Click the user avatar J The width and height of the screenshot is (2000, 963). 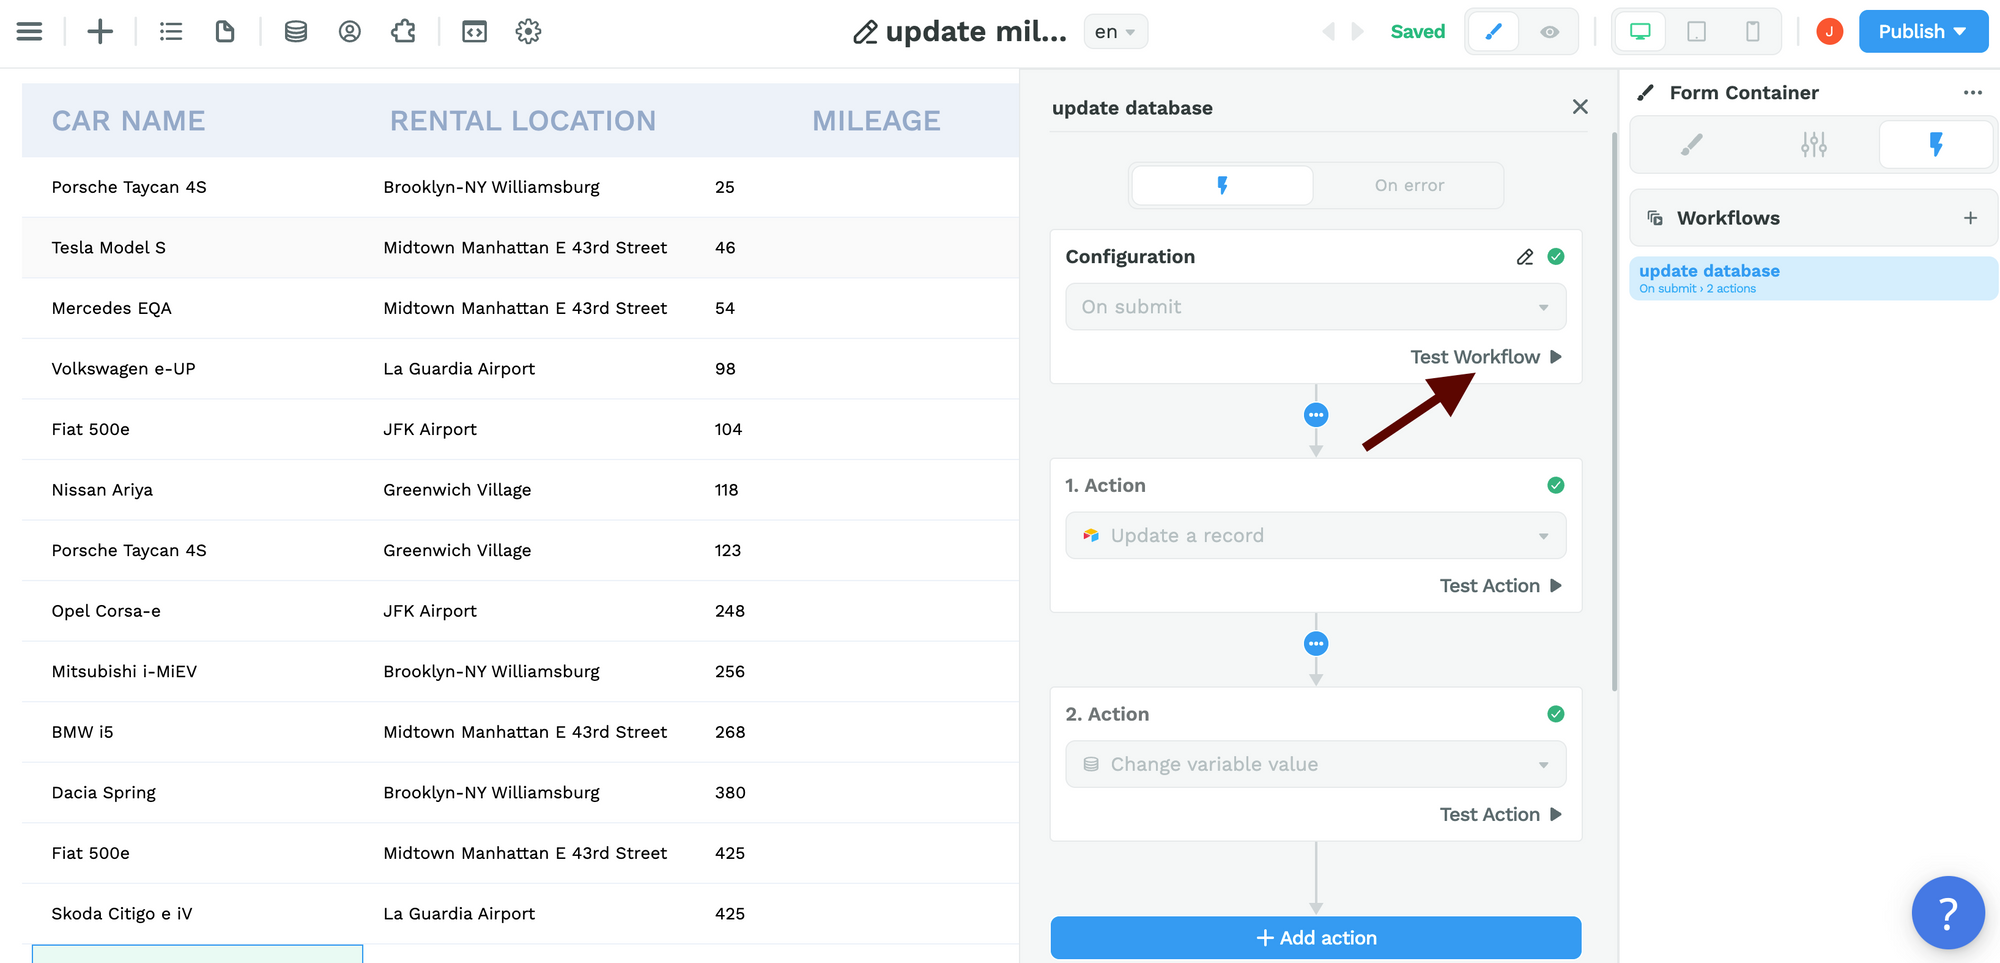(x=1829, y=32)
